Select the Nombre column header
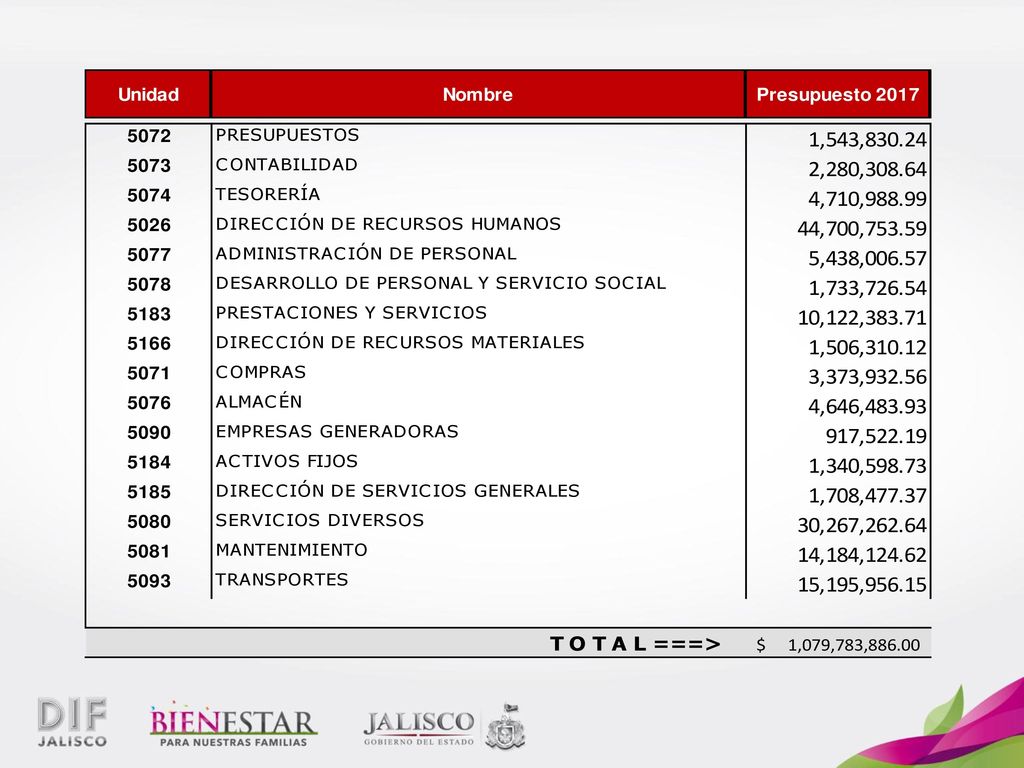The height and width of the screenshot is (768, 1024). point(477,94)
